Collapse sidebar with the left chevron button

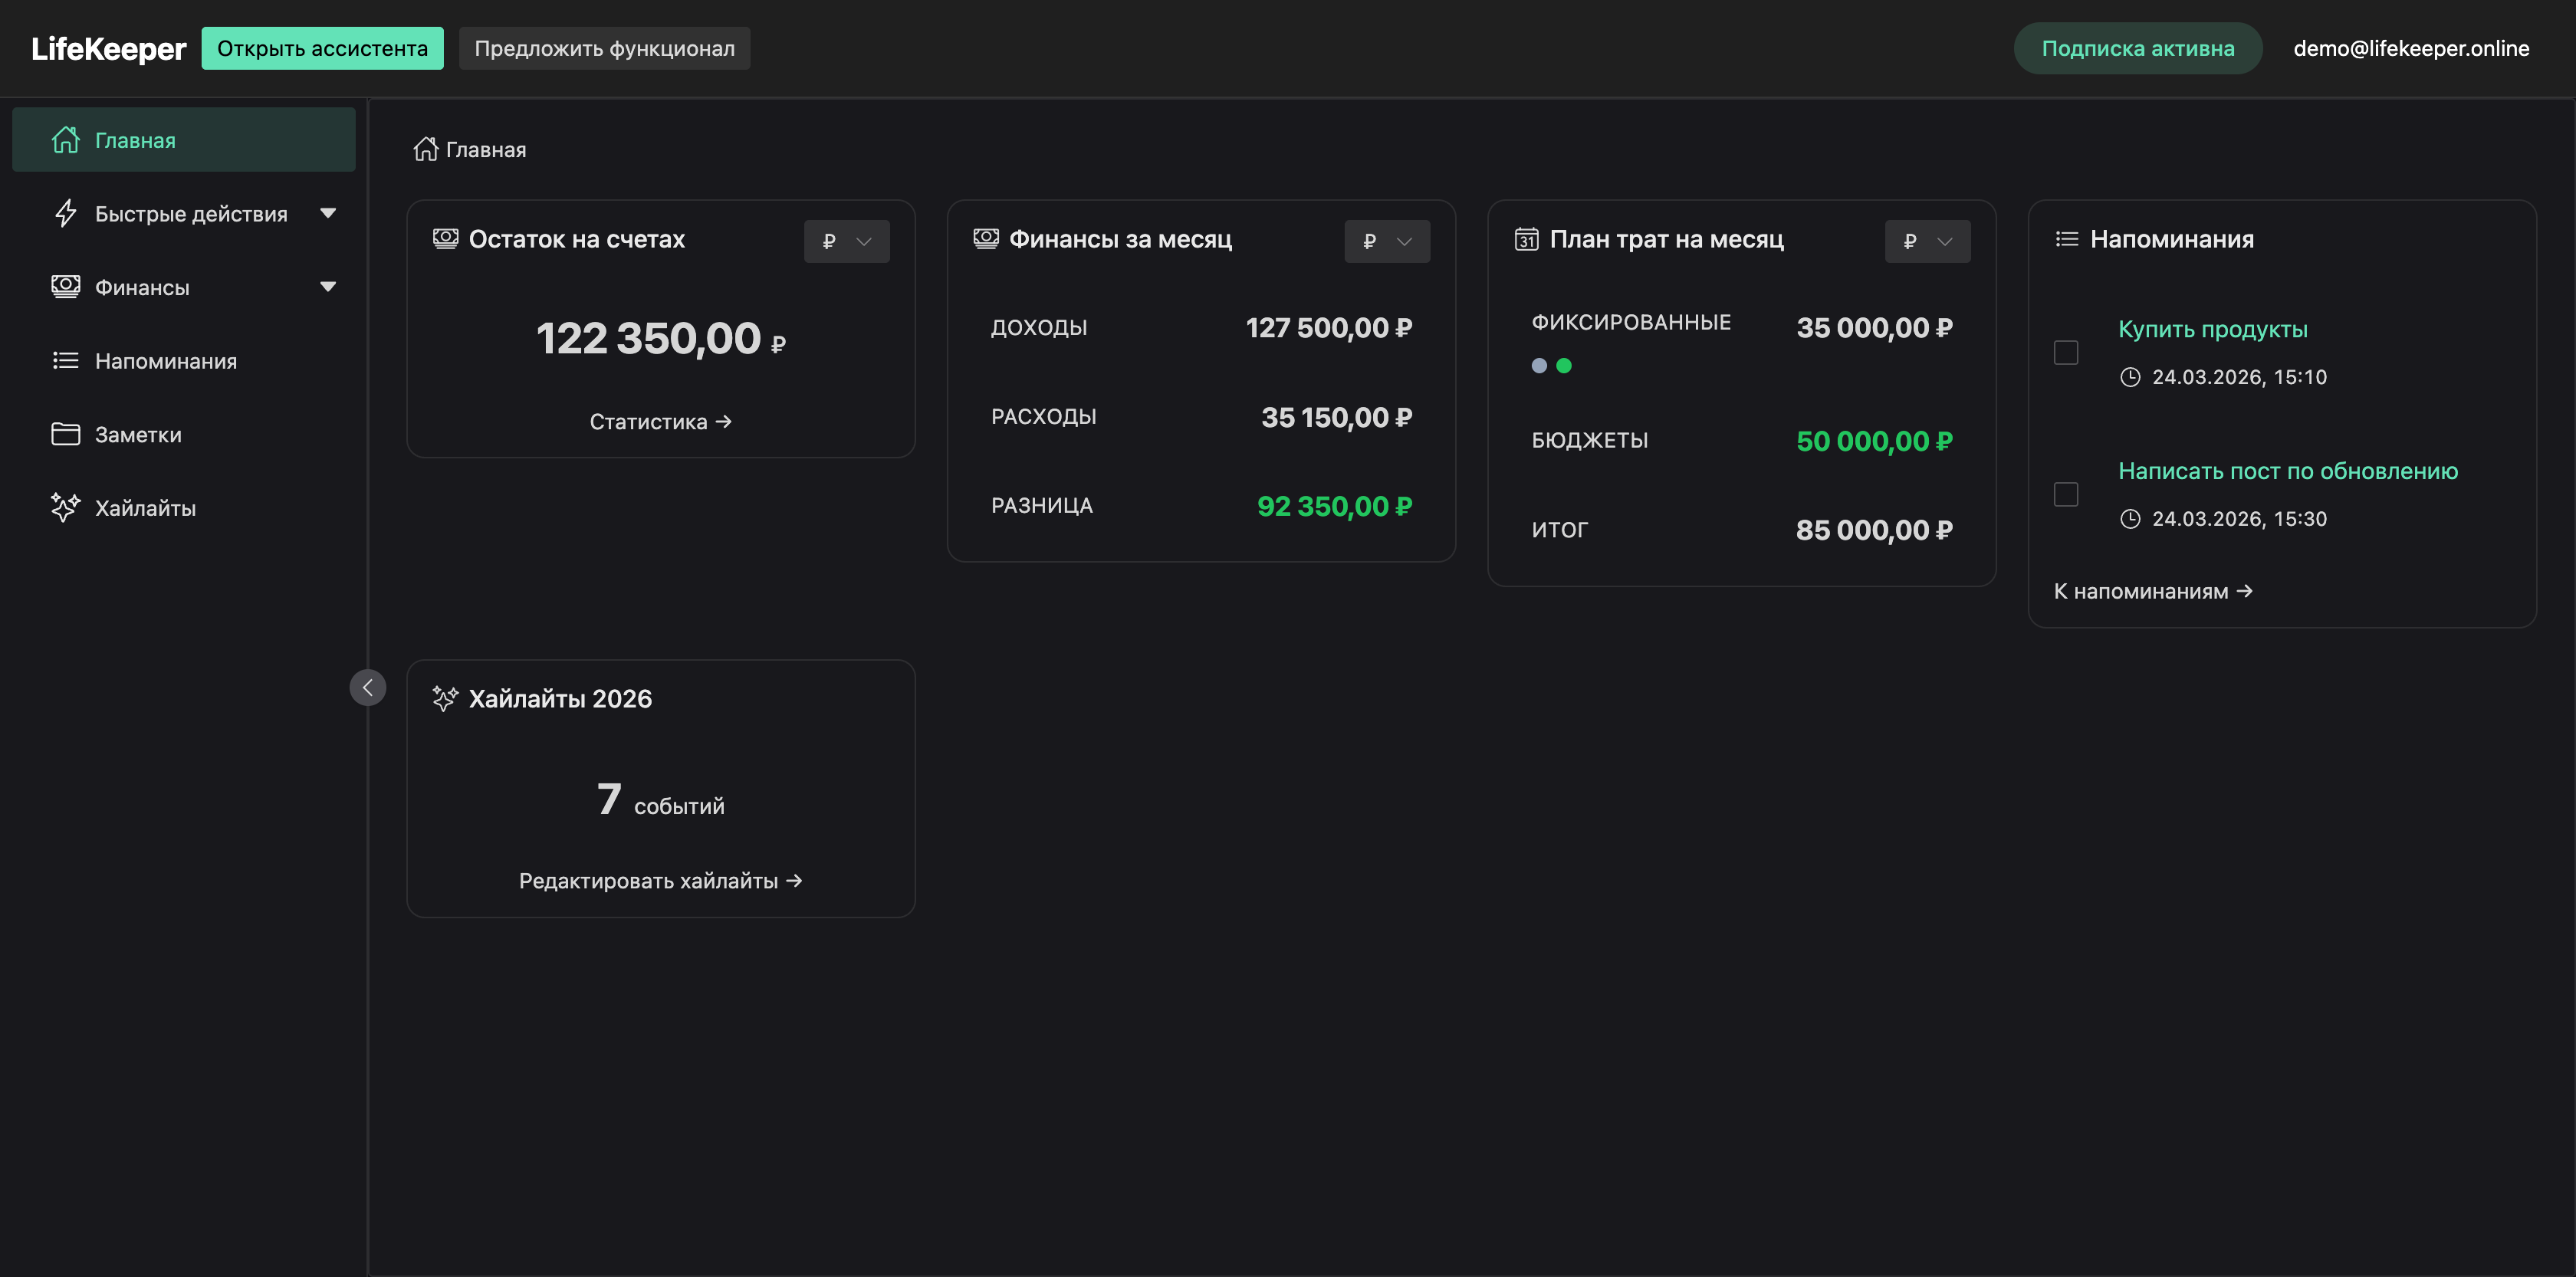[367, 687]
